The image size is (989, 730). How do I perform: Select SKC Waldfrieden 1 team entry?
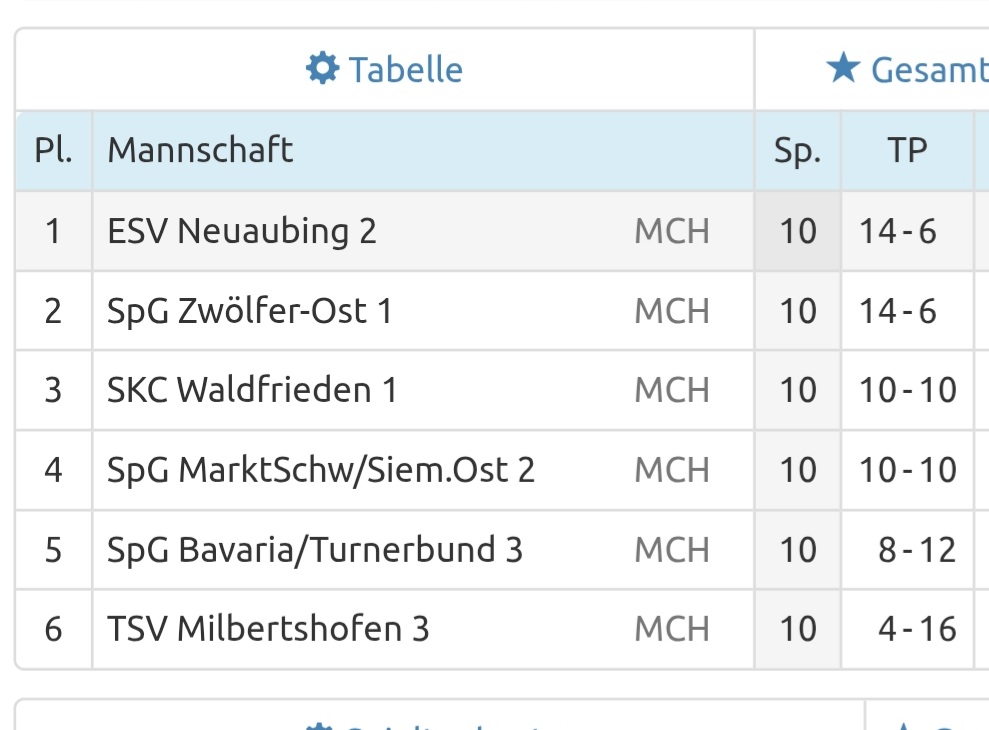point(252,390)
